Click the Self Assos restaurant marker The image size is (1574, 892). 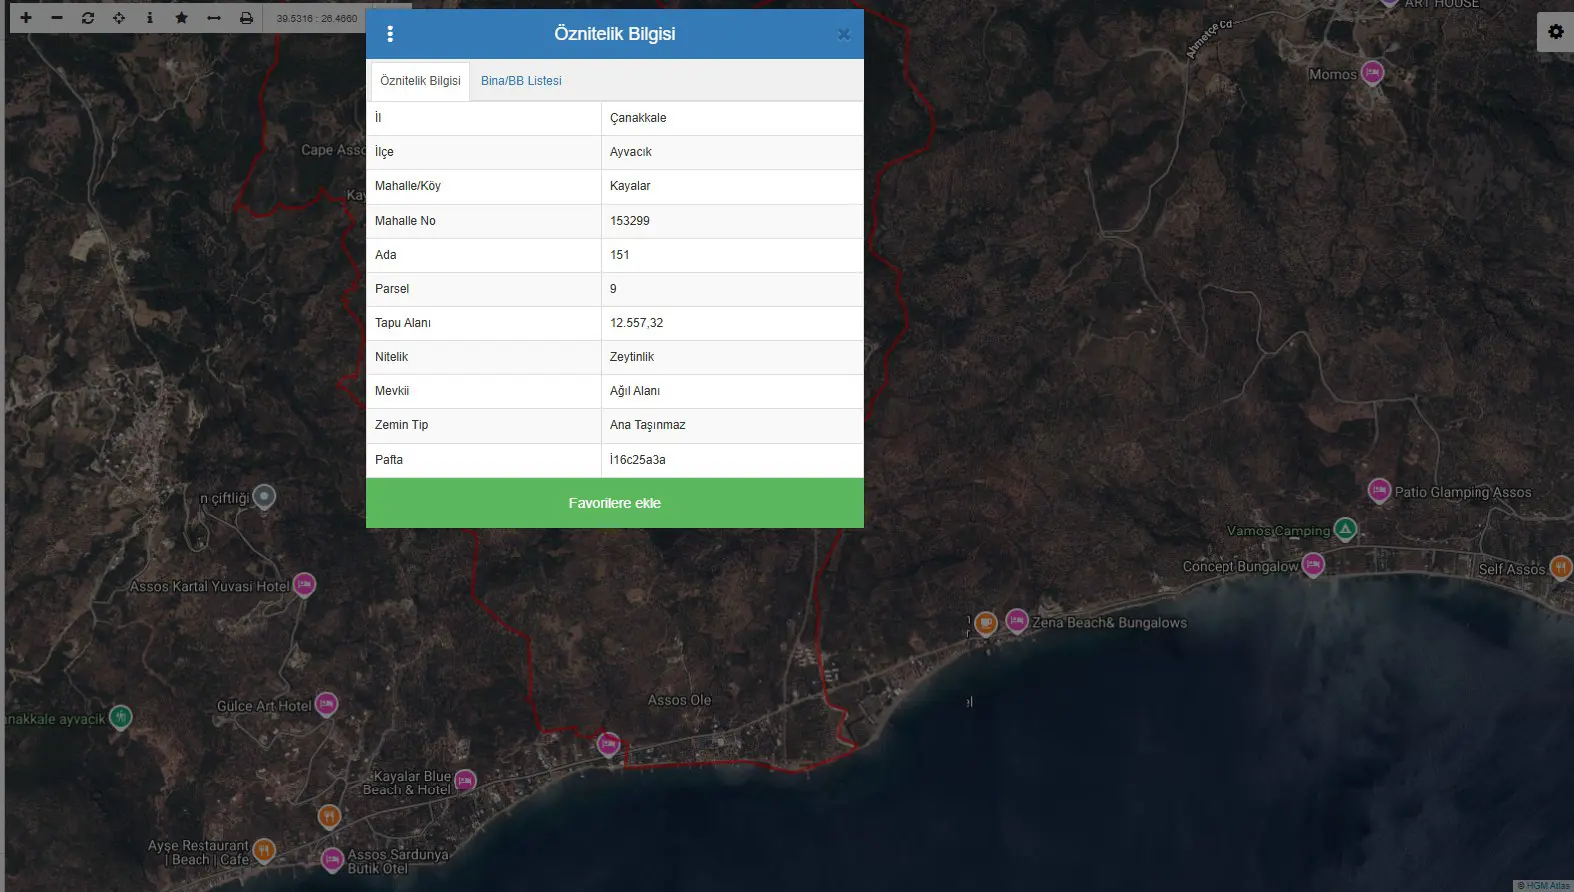1561,567
